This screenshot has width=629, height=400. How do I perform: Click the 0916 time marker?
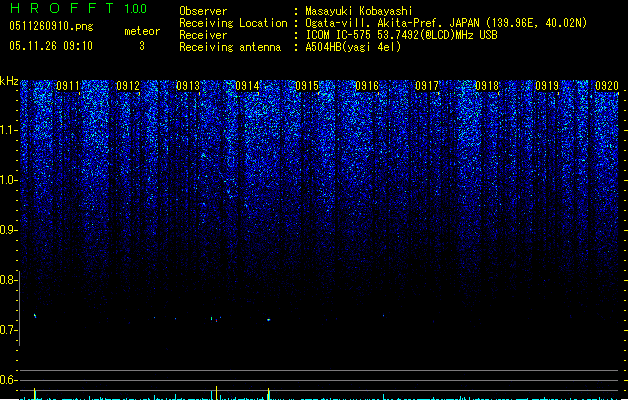click(x=367, y=86)
